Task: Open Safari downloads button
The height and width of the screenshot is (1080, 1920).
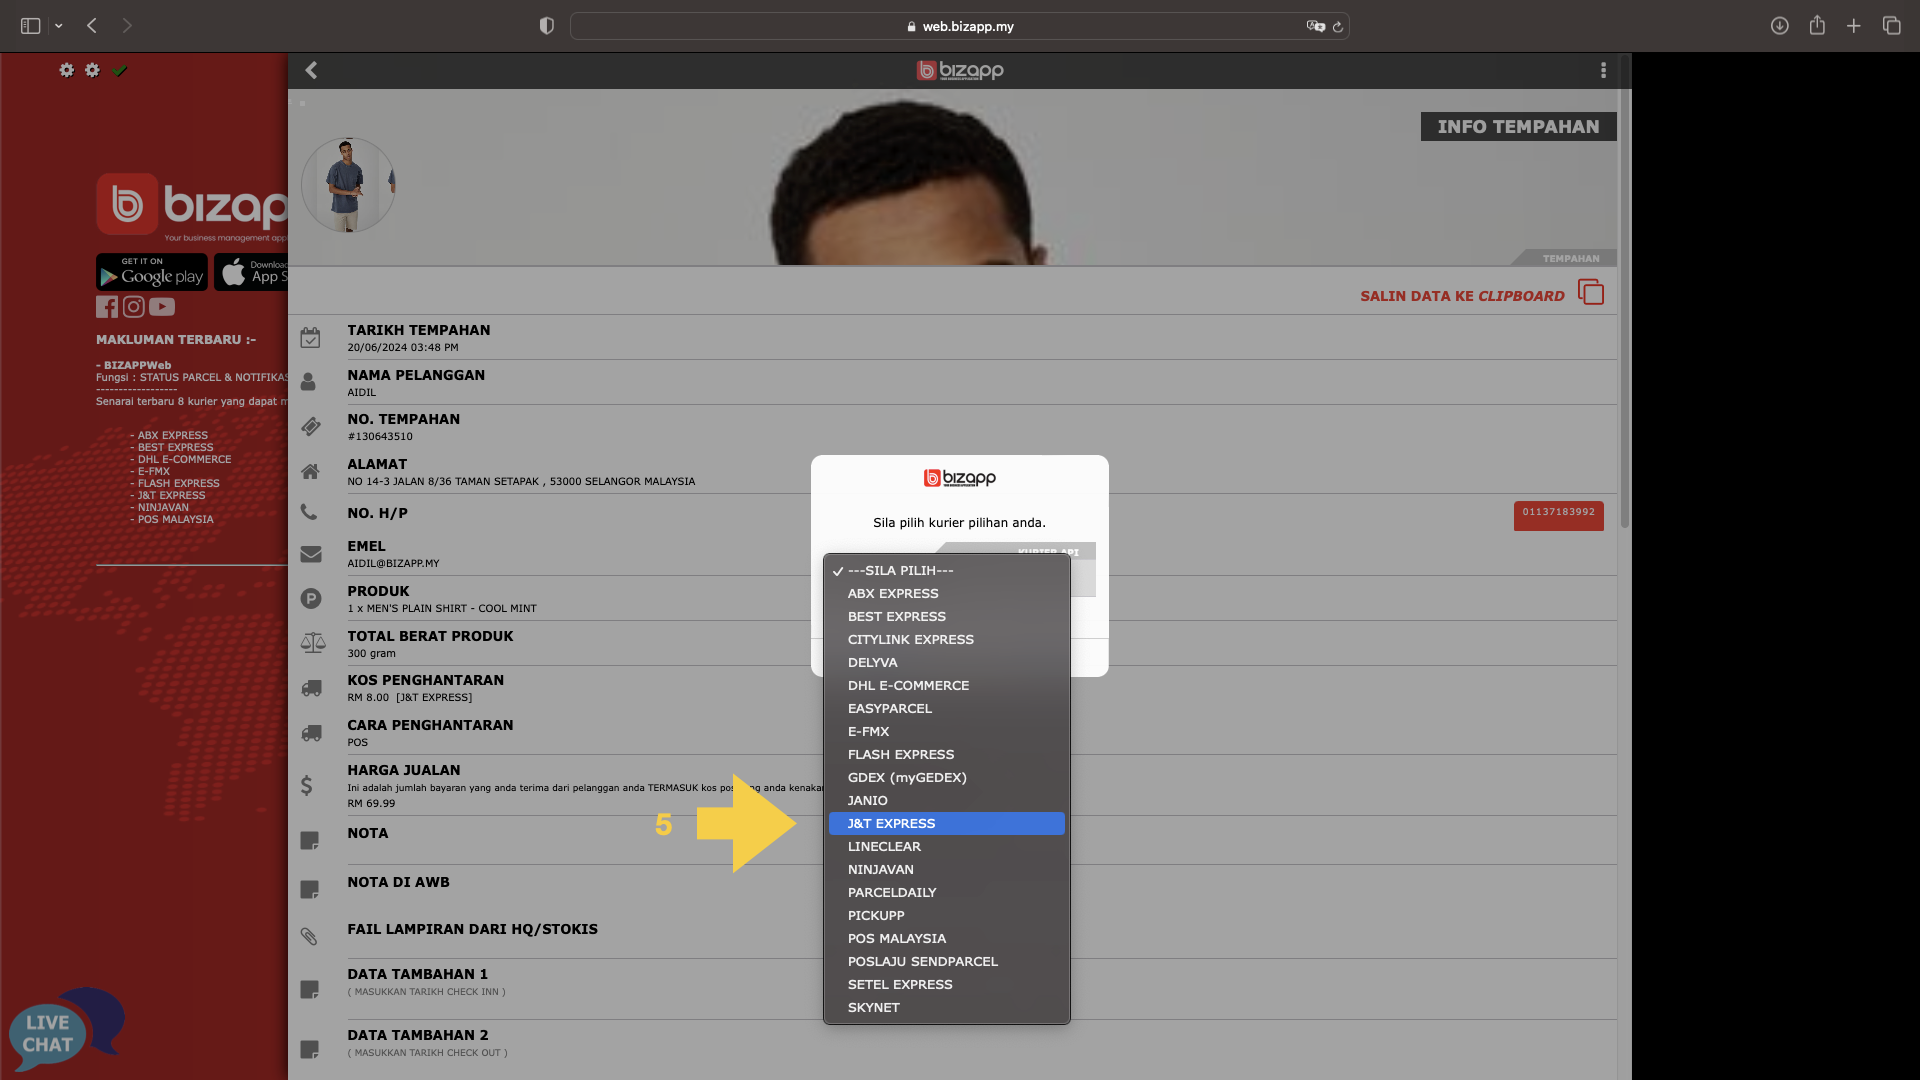Action: (1779, 26)
